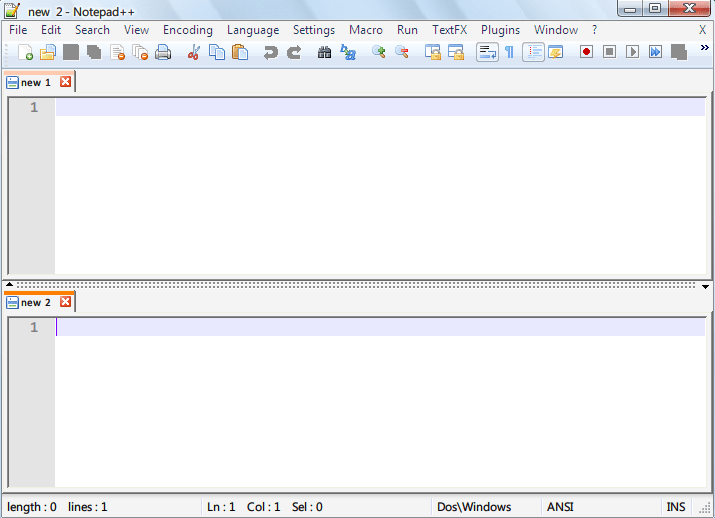This screenshot has width=715, height=518.
Task: Click the Playback macro icon
Action: click(632, 52)
